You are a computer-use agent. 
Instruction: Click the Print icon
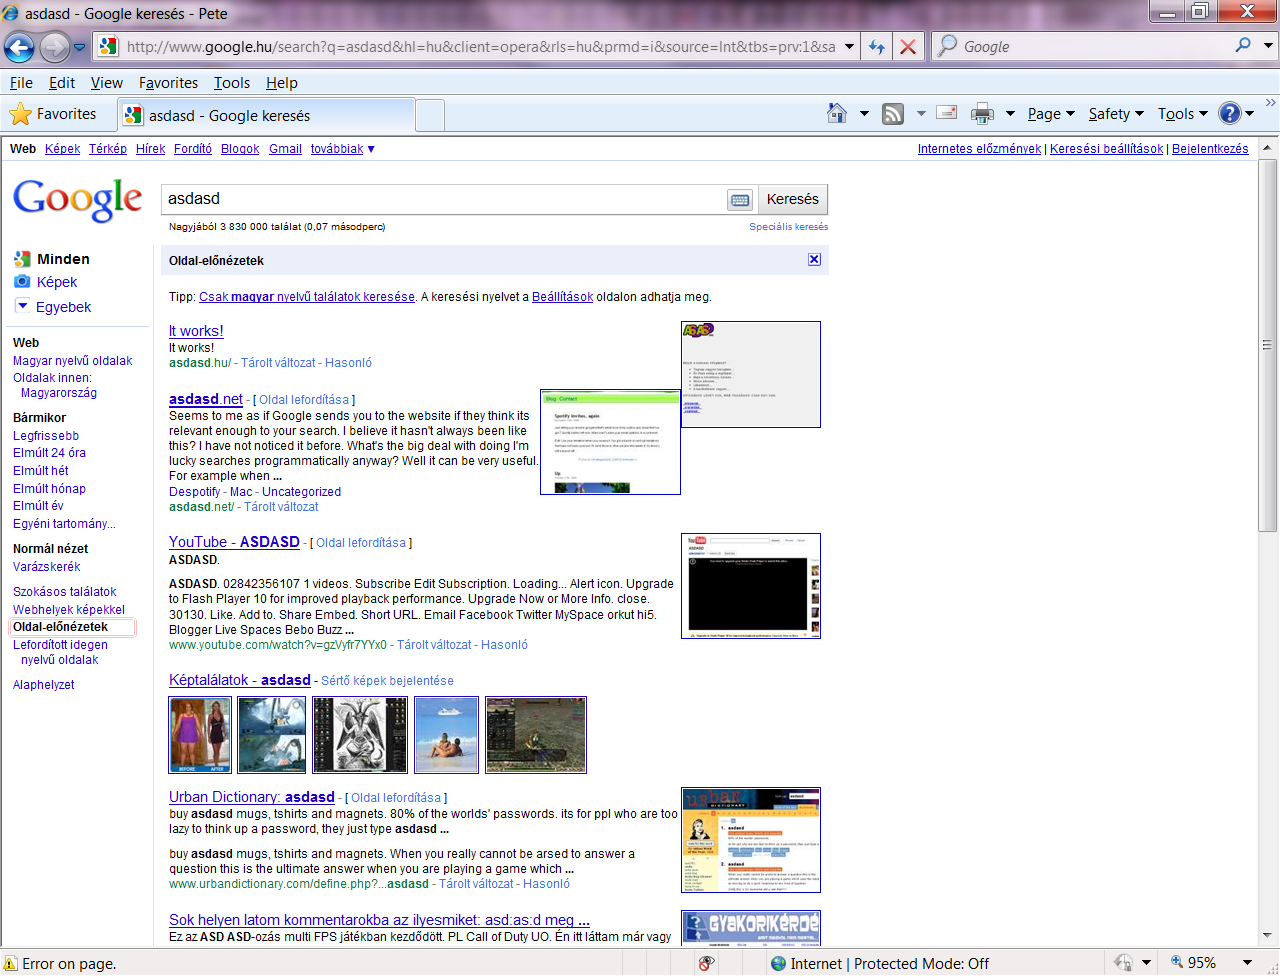pos(983,114)
